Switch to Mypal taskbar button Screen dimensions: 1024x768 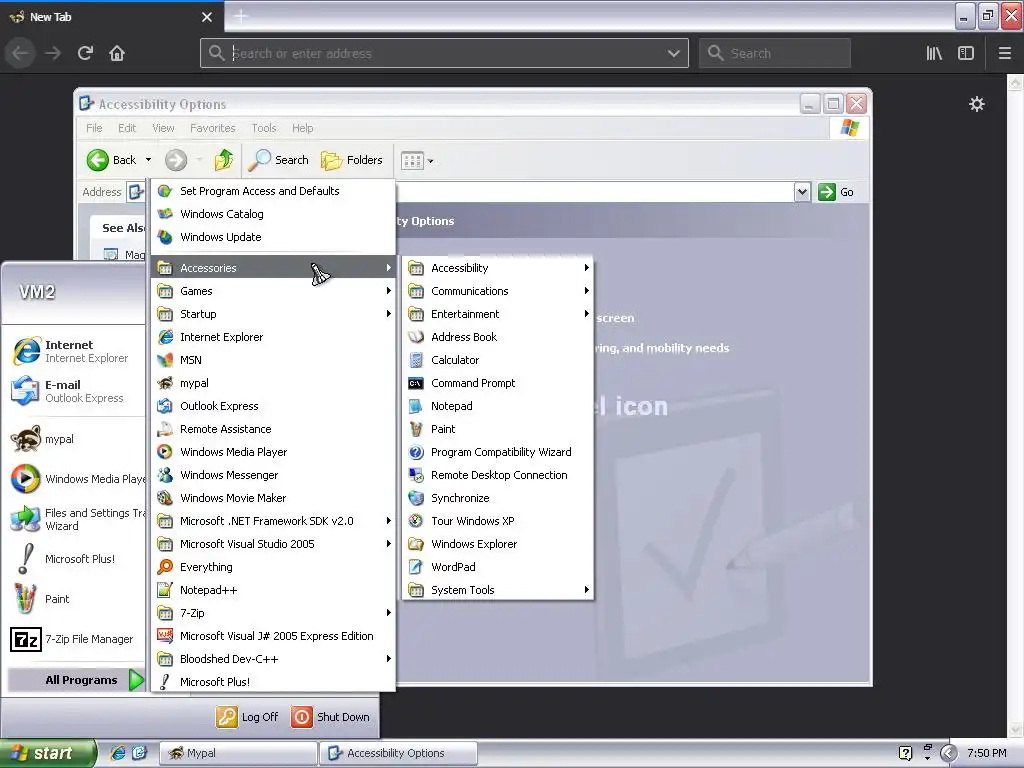click(x=238, y=753)
